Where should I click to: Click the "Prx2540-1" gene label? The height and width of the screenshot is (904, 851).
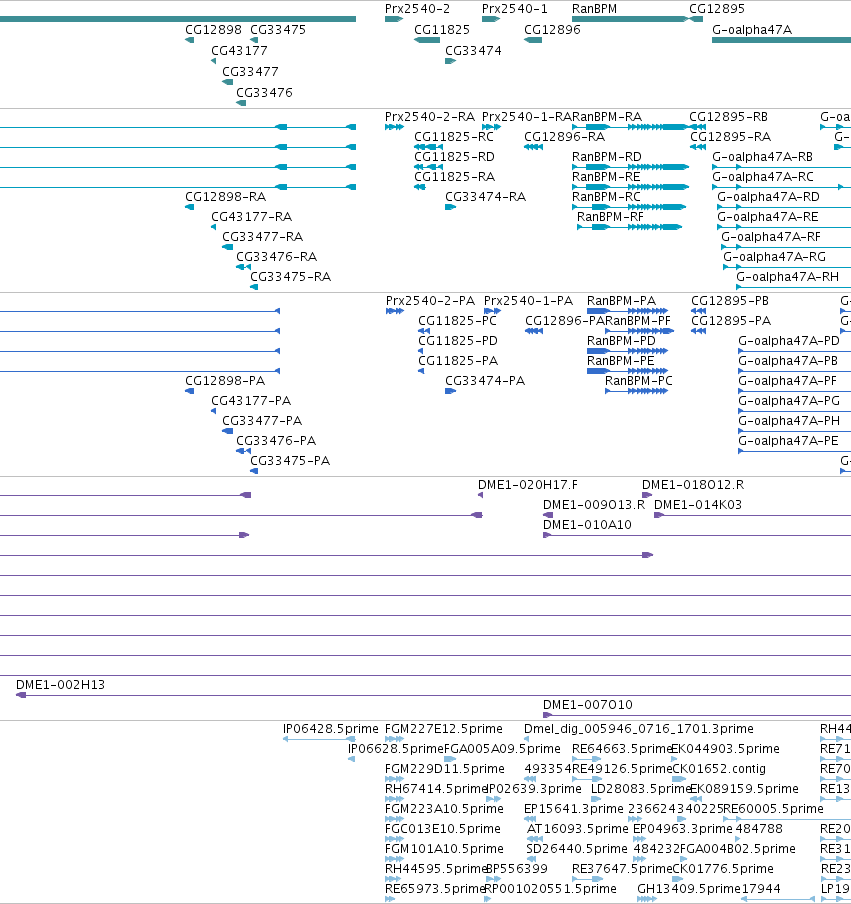tap(514, 9)
